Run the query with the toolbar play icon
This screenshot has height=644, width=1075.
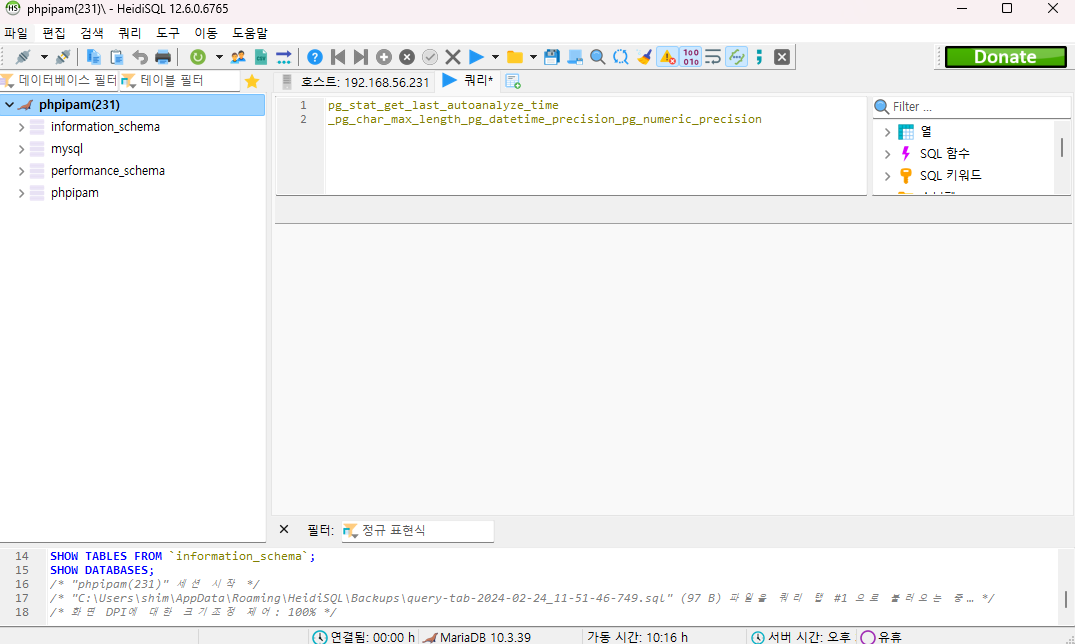coord(476,57)
